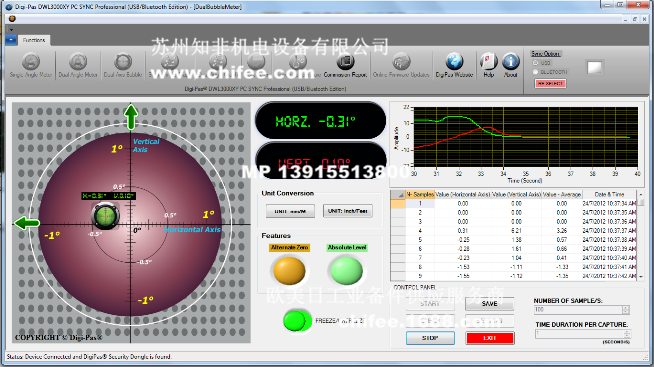The image size is (654, 367).
Task: Click the orange Alternate Zero button
Action: (x=289, y=271)
